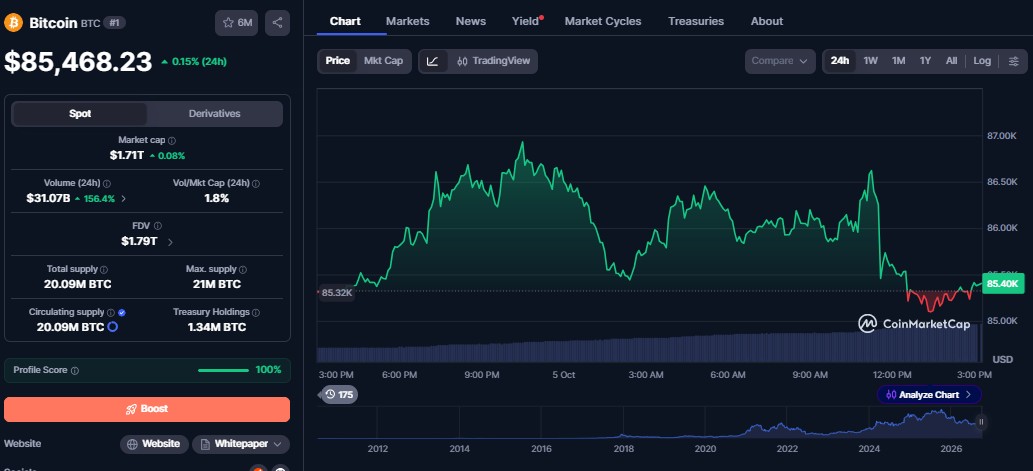Viewport: 1033px width, 471px height.
Task: Open the Chart tab
Action: pyautogui.click(x=345, y=21)
